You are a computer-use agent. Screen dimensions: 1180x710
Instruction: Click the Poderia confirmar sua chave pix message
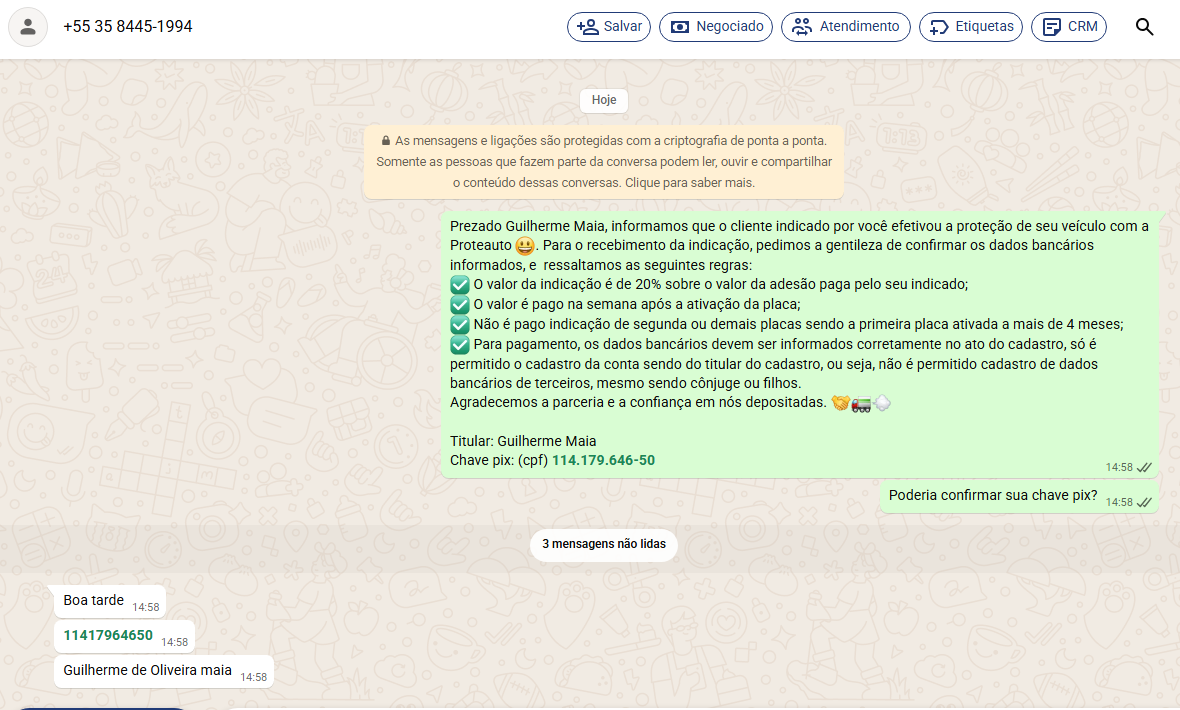click(x=992, y=495)
